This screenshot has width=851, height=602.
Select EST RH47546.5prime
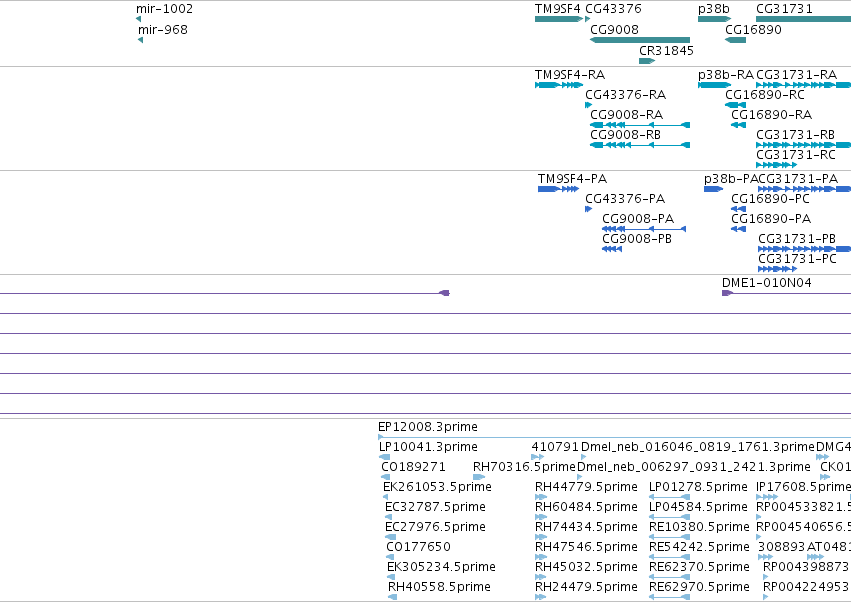[x=586, y=547]
